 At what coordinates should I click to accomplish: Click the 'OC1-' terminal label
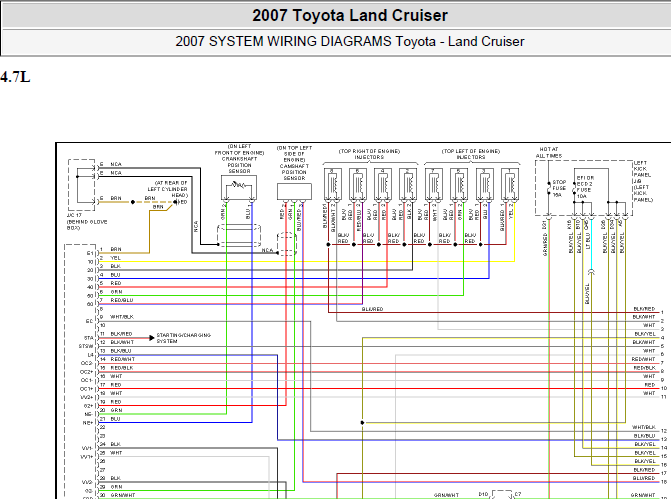pyautogui.click(x=87, y=380)
